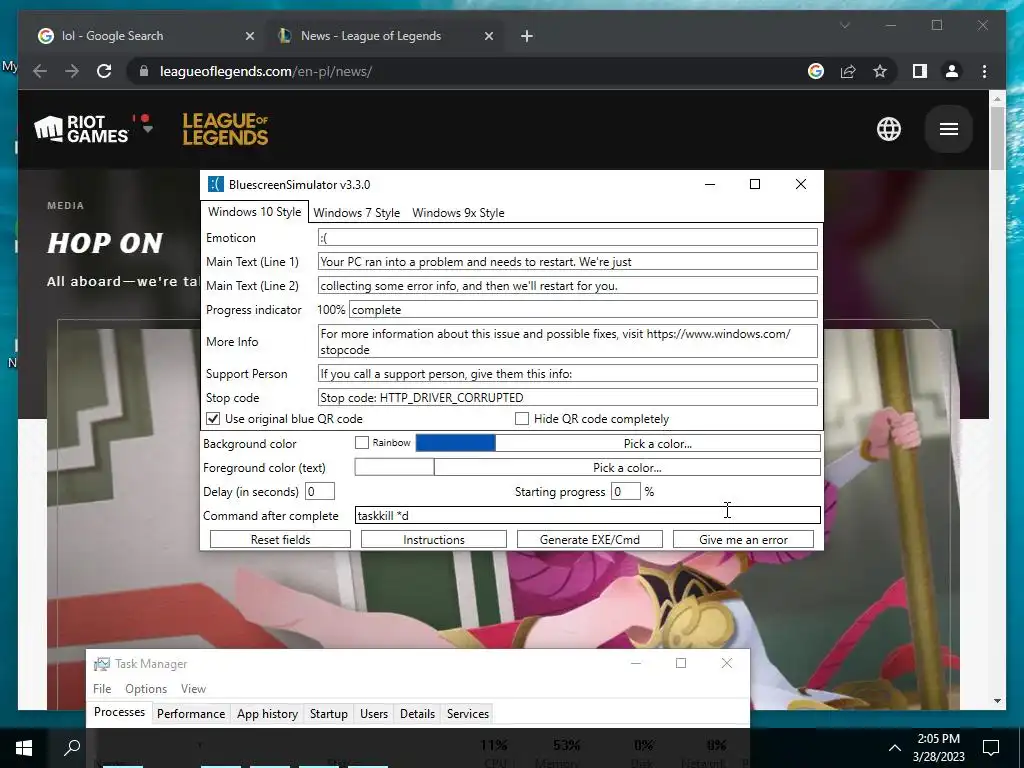
Task: Click the Main Text (Line 1) field
Action: click(x=568, y=261)
